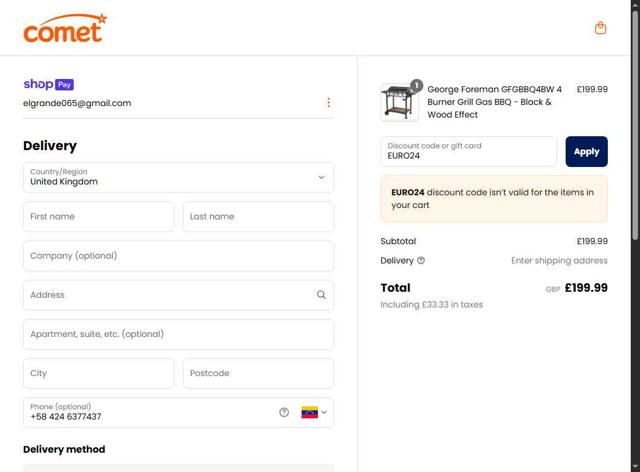This screenshot has height=472, width=640.
Task: Apply the discount code
Action: (x=587, y=151)
